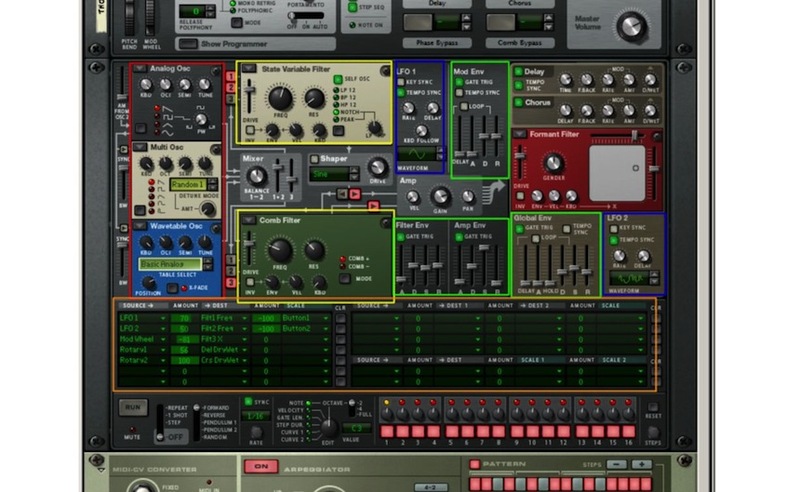This screenshot has height=492, width=800.
Task: Turn on the Arpeggiator ON button
Action: point(261,466)
